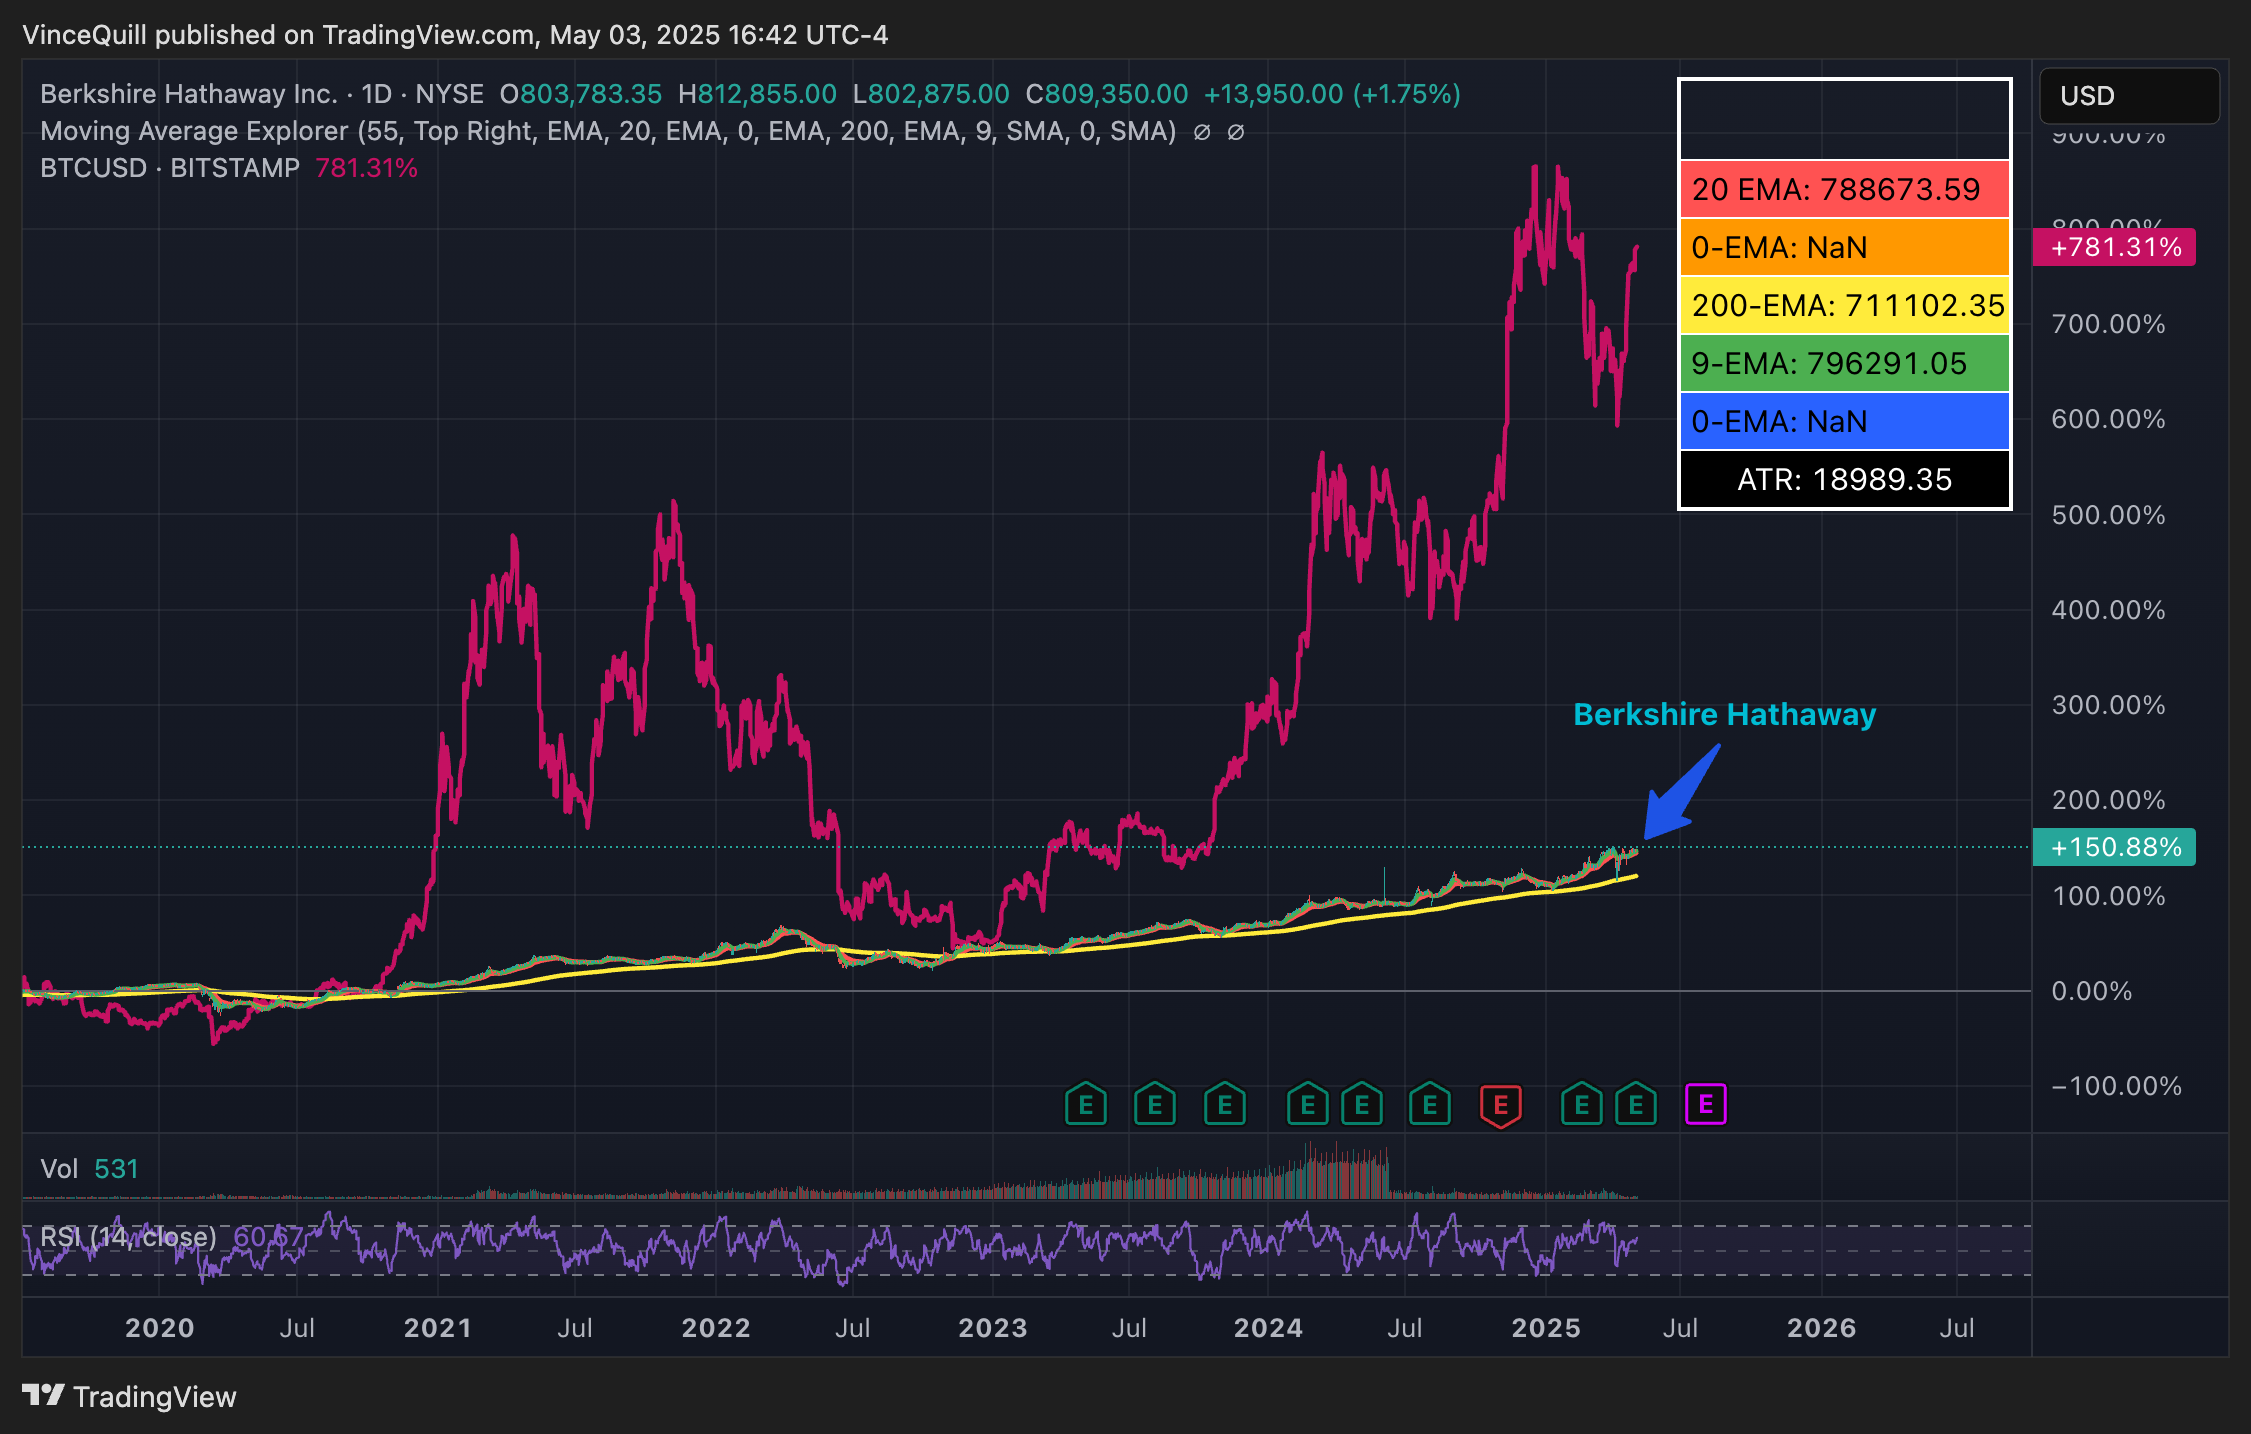
Task: Click the purple E earnings marker
Action: coord(1707,1105)
